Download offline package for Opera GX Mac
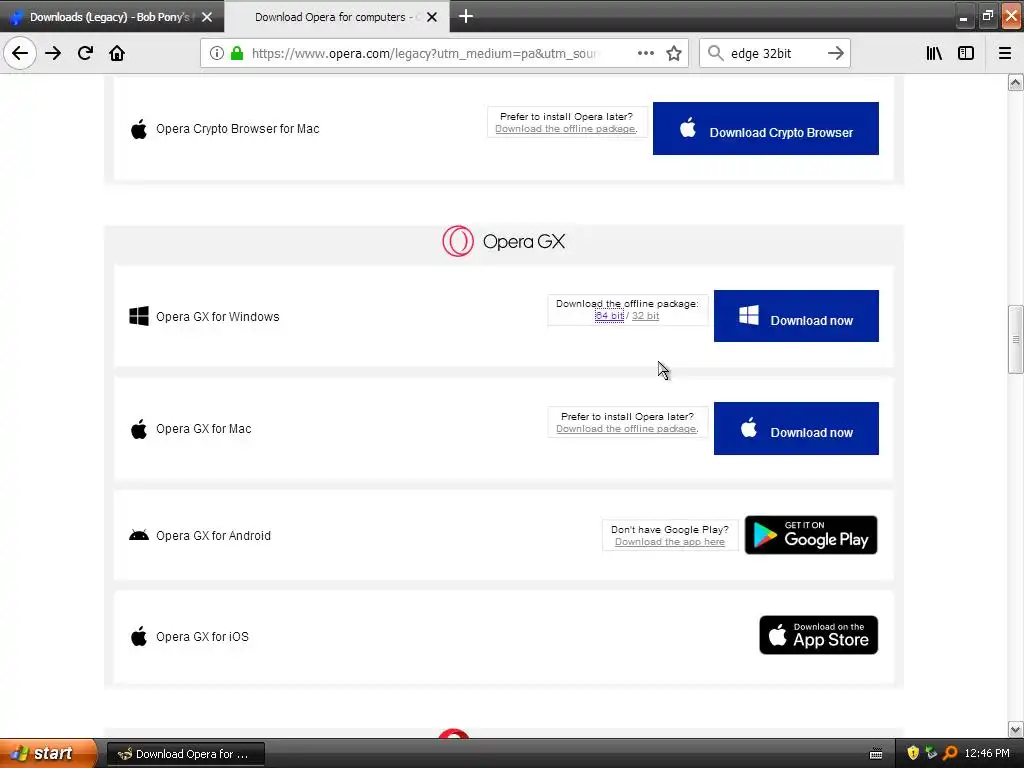The width and height of the screenshot is (1024, 768). pos(627,429)
